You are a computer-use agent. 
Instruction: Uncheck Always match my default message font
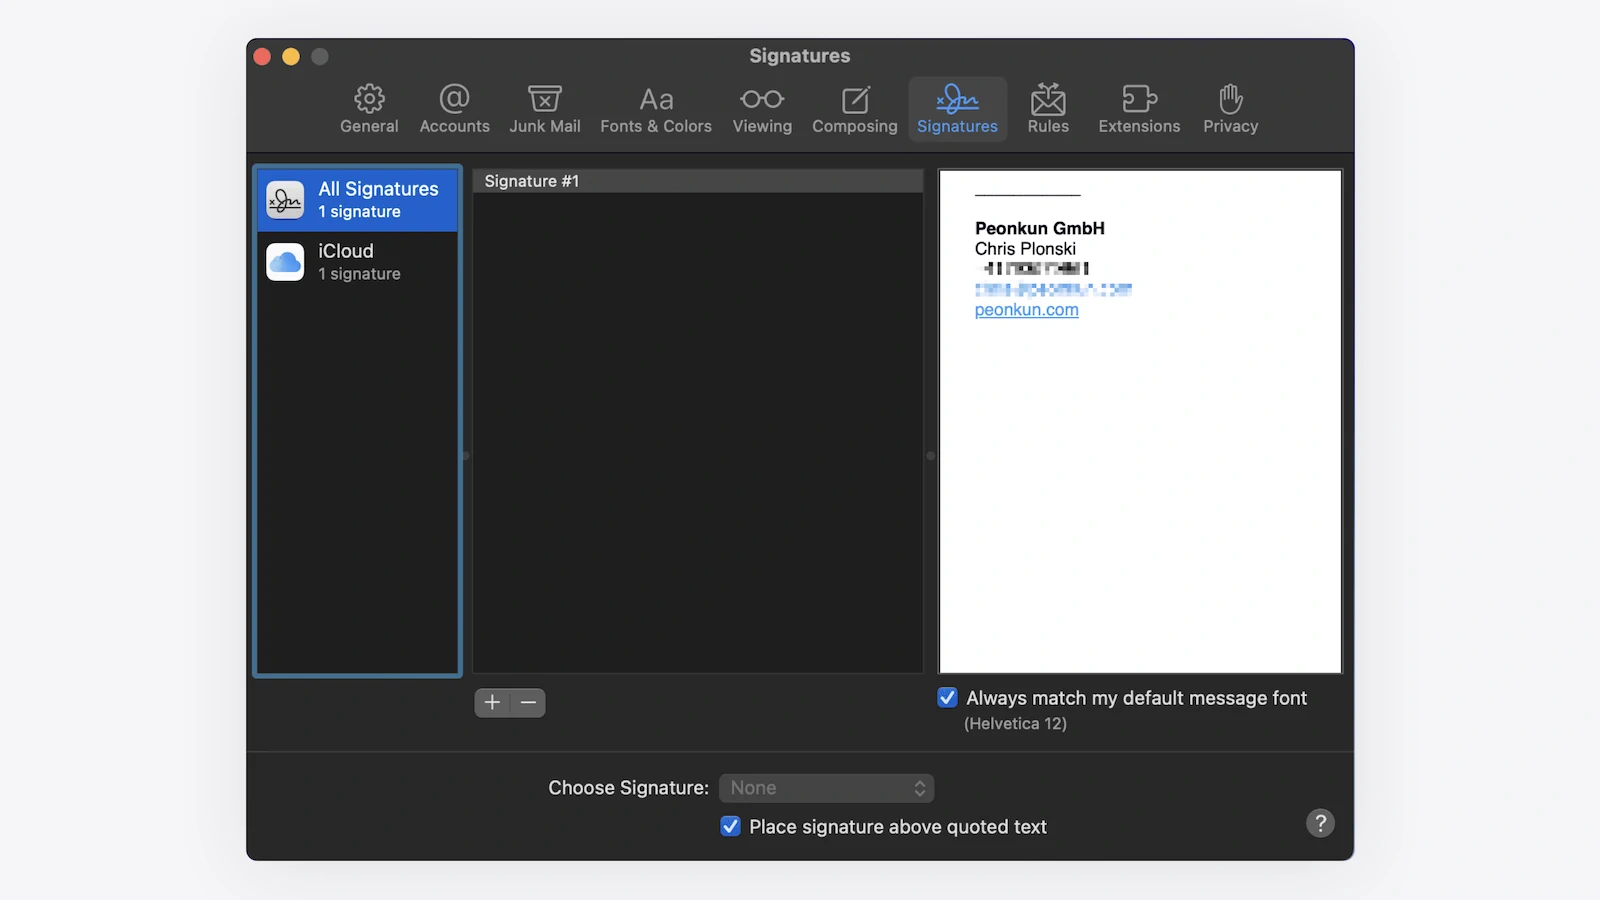(x=948, y=698)
